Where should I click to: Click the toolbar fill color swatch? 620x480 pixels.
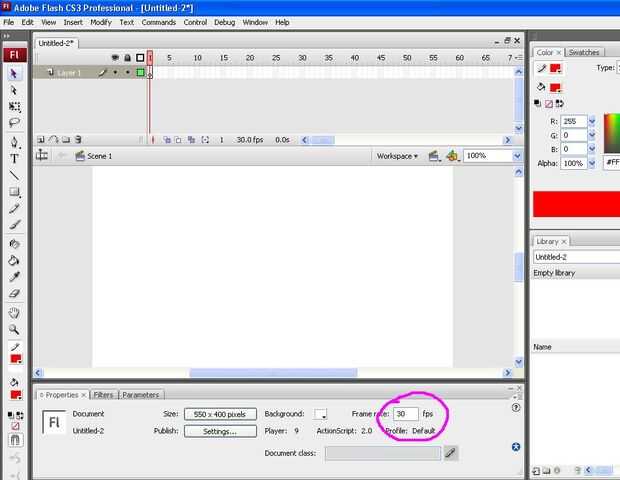(x=16, y=395)
